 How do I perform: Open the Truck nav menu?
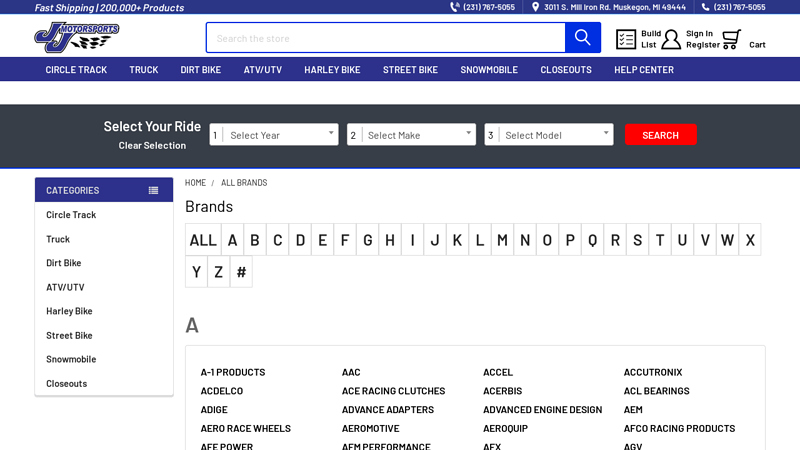point(143,69)
